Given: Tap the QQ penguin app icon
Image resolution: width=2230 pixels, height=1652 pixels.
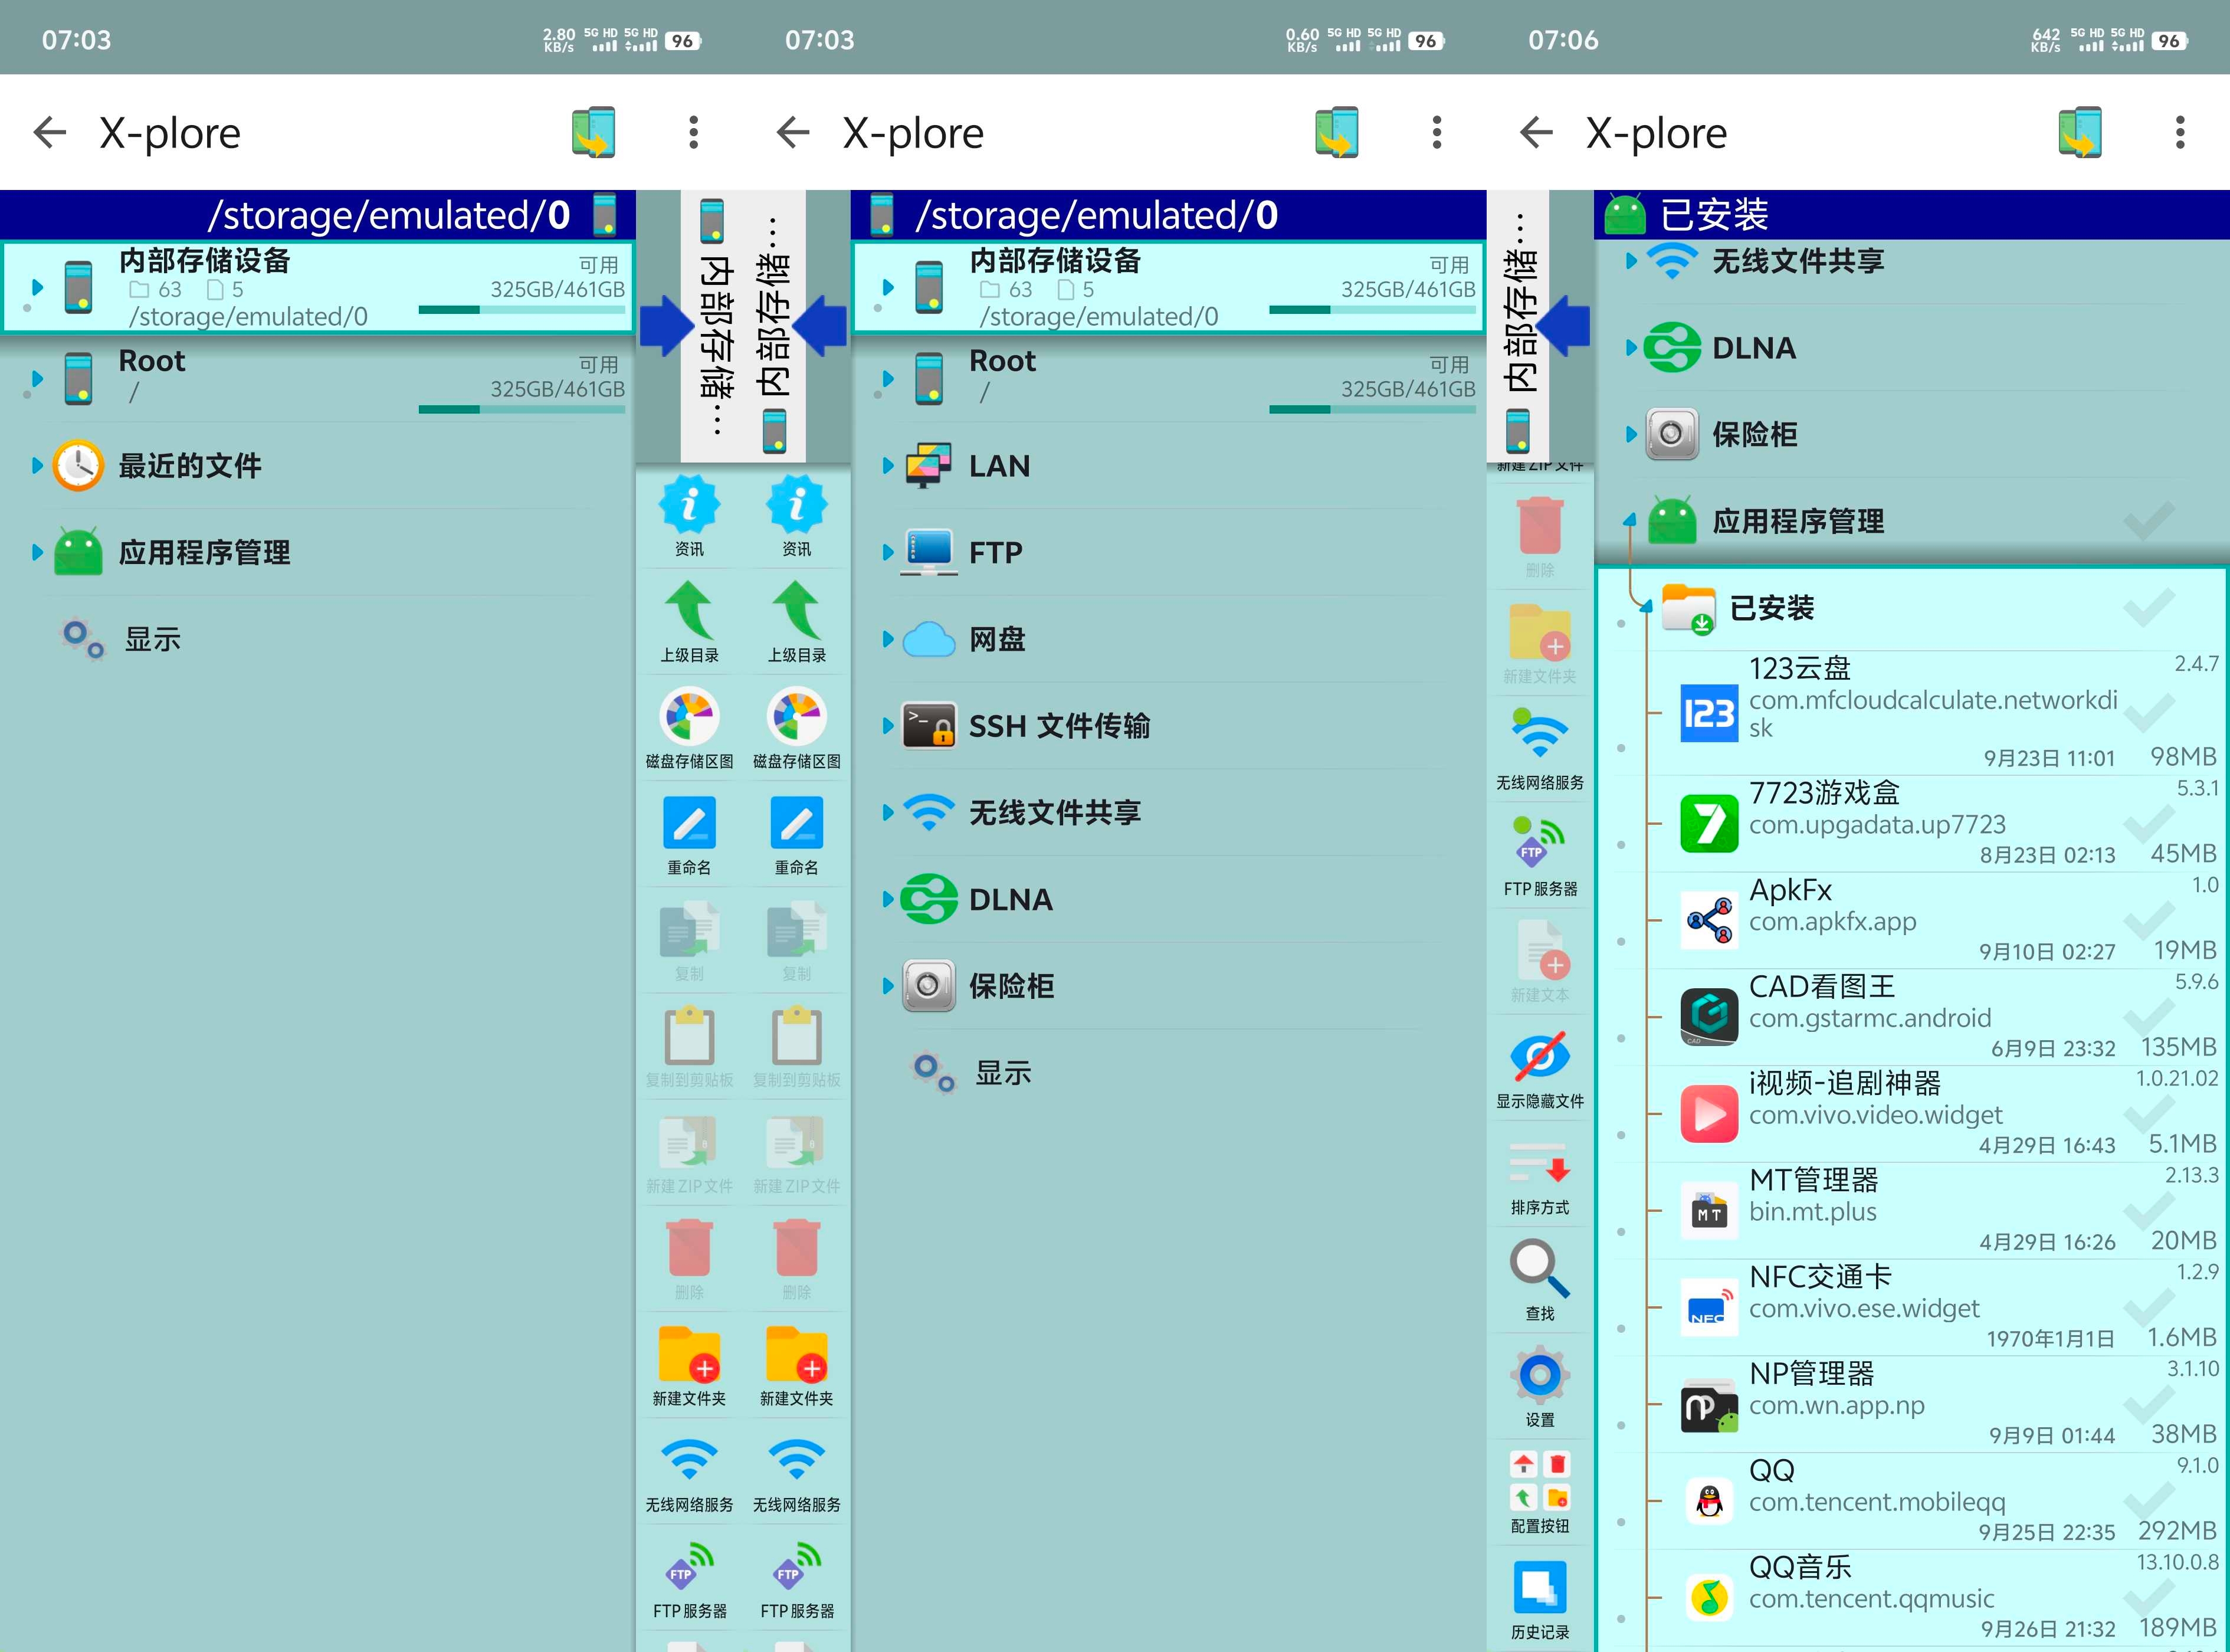Looking at the screenshot, I should (1709, 1501).
